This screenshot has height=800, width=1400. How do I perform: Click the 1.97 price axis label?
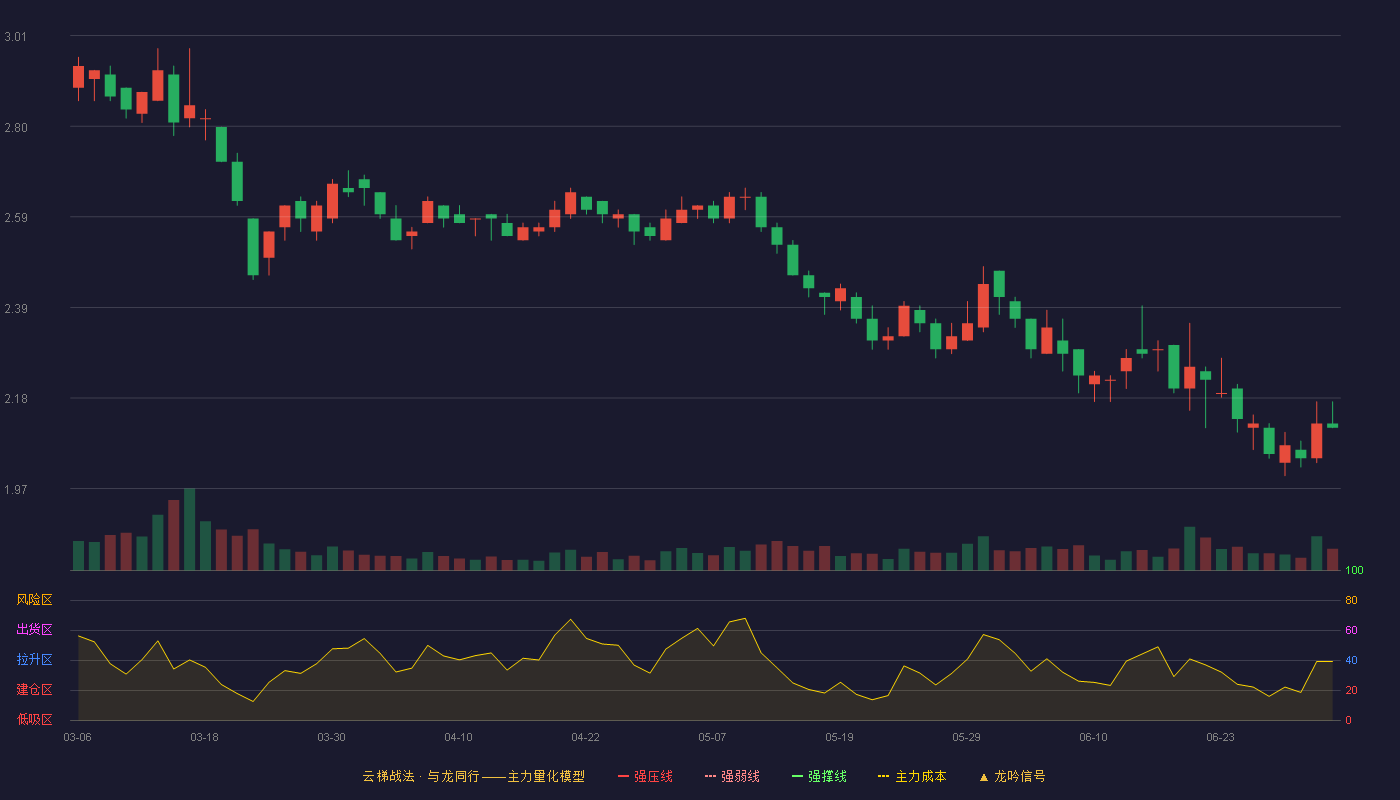[x=16, y=490]
